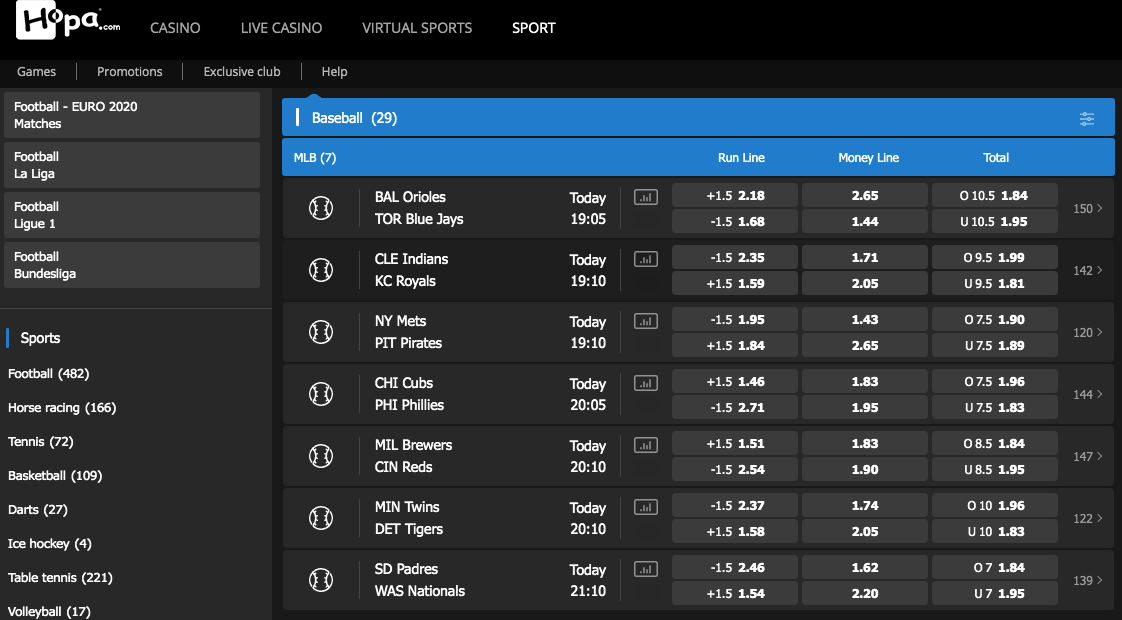Expand 122 more markets for Twins game
The image size is (1122, 620).
pyautogui.click(x=1088, y=518)
